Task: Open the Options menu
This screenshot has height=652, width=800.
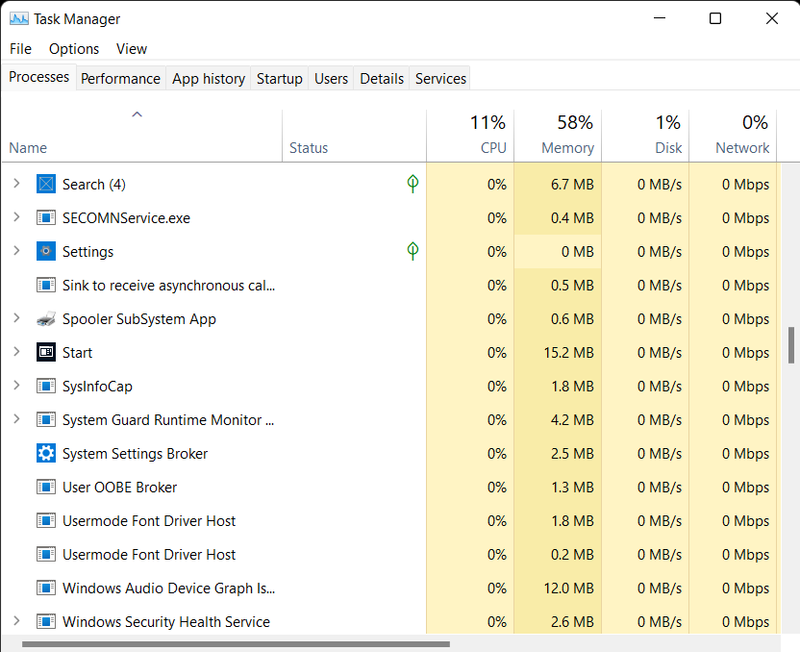Action: 74,49
